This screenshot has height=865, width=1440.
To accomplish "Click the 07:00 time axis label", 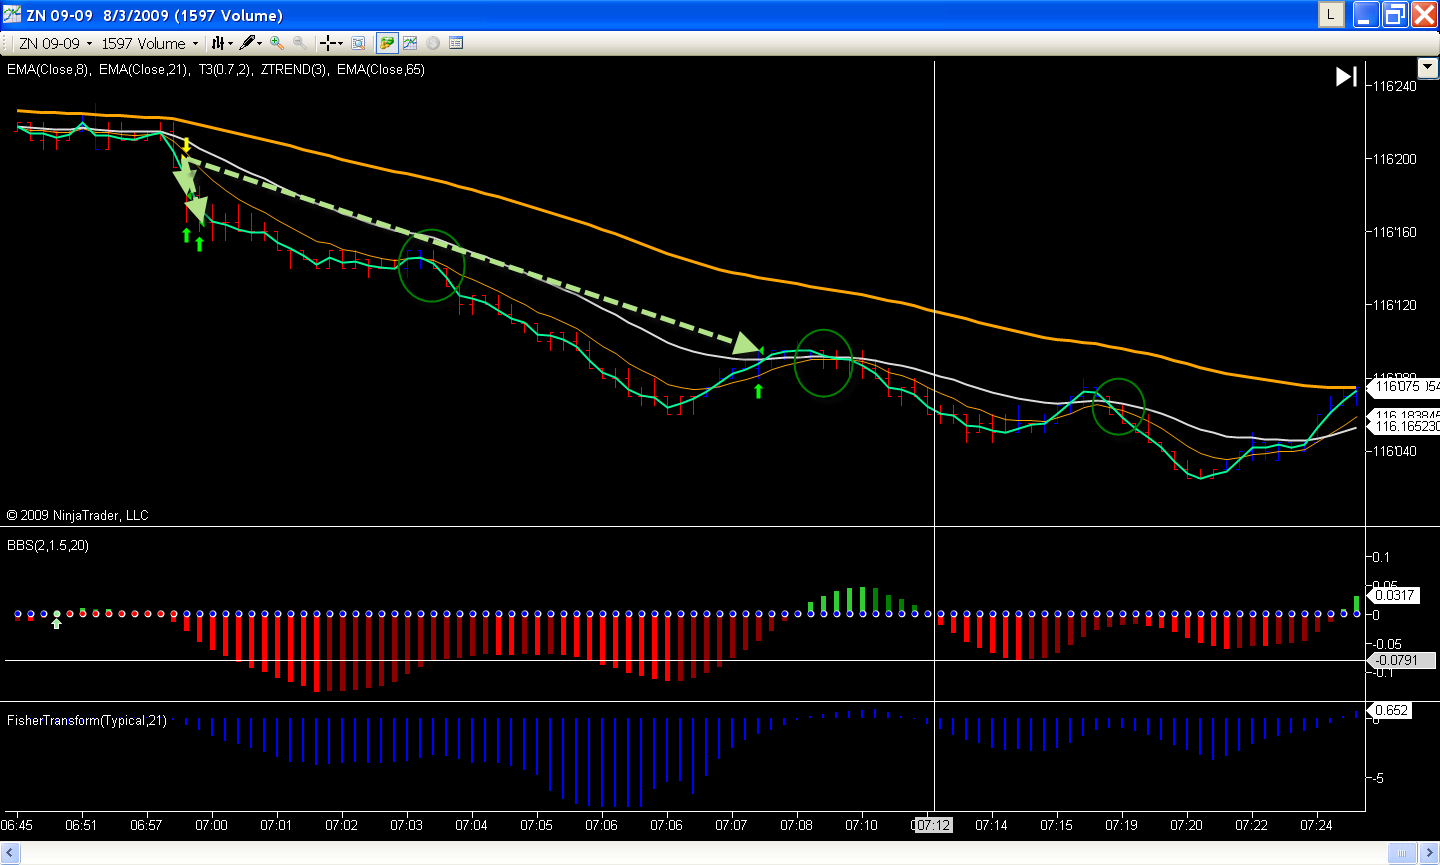I will point(211,825).
